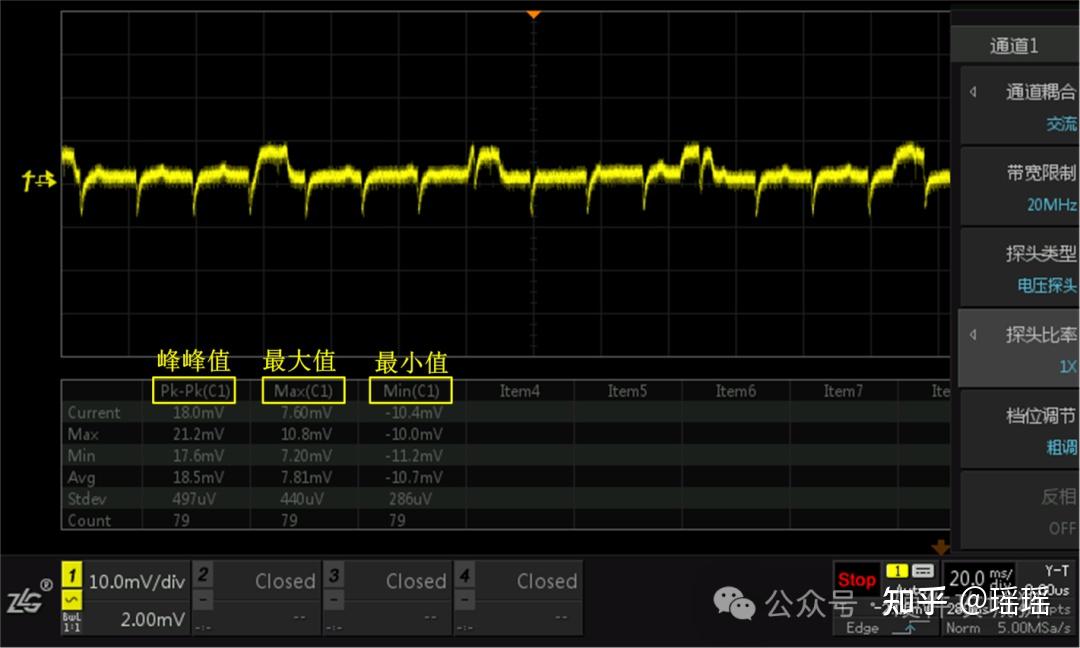Screen dimensions: 1080x648
Task: Click the rising edge slope icon
Action: coord(911,627)
